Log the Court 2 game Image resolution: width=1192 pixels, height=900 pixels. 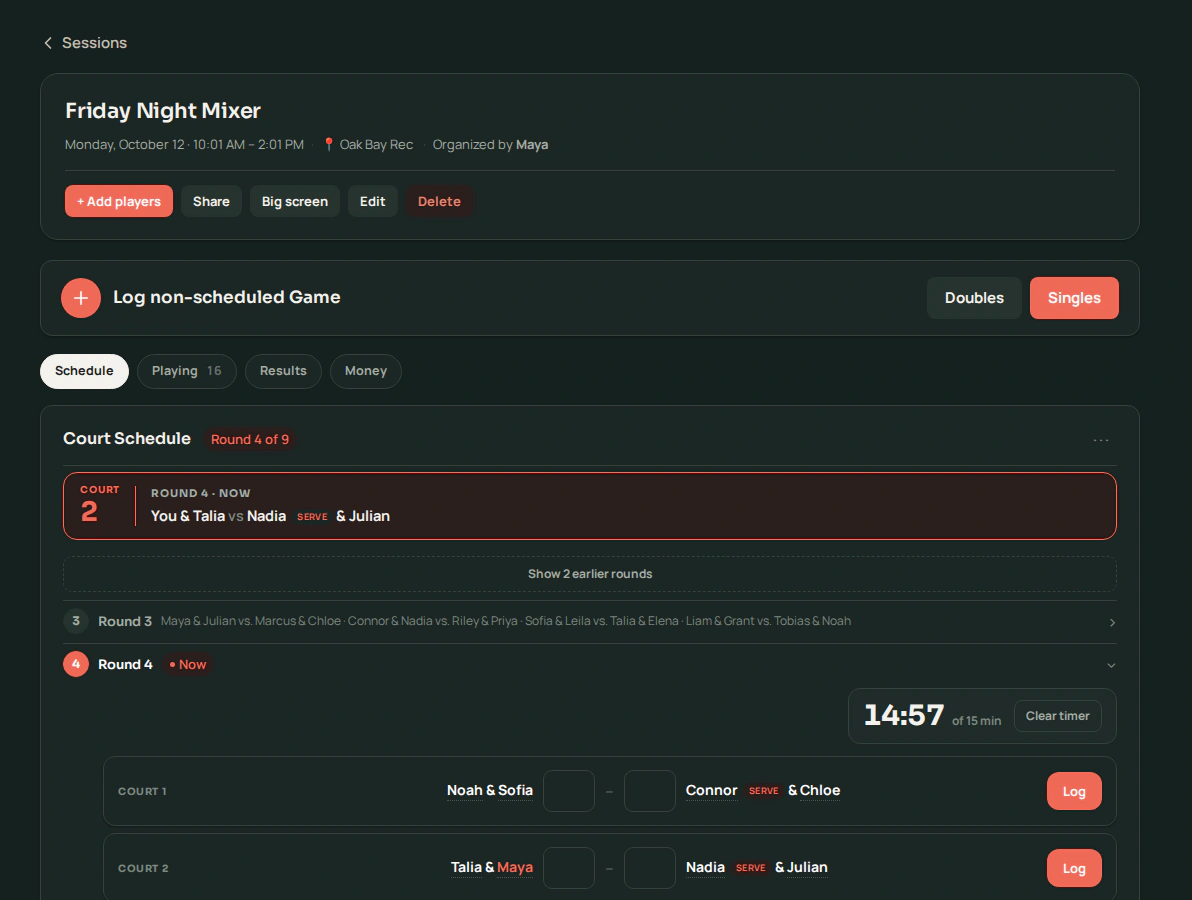(x=1073, y=868)
